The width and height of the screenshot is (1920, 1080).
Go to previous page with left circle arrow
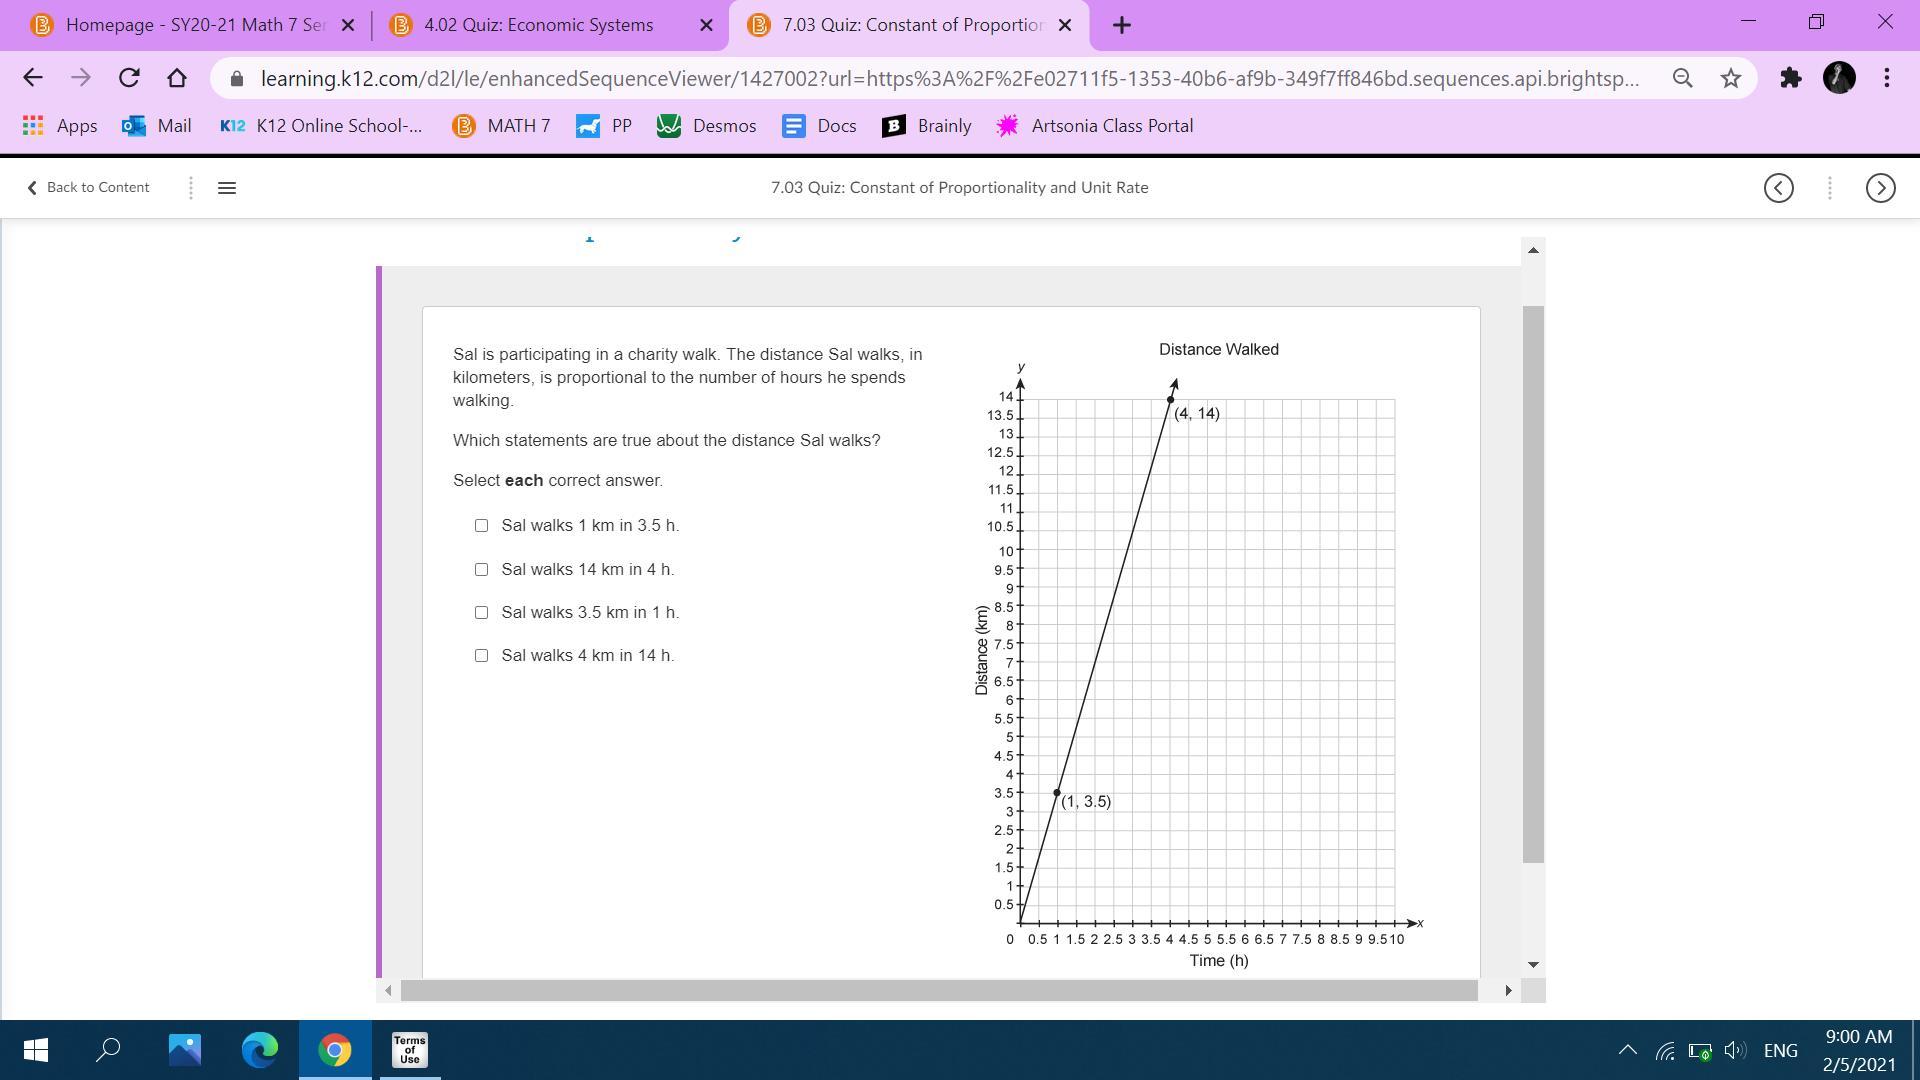(1778, 188)
